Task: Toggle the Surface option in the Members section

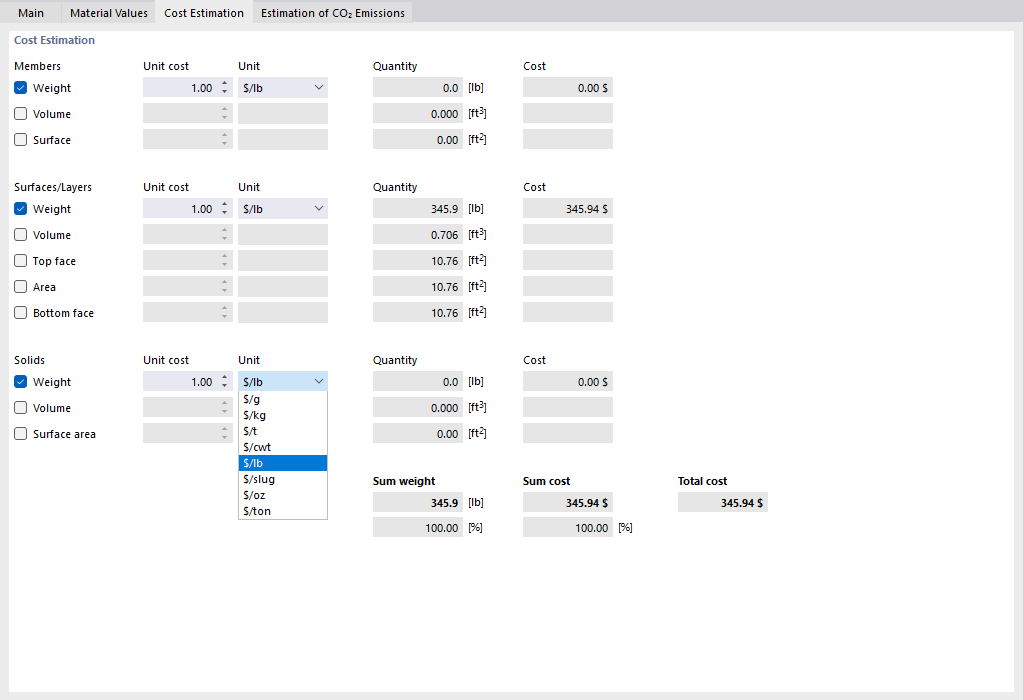Action: 20,139
